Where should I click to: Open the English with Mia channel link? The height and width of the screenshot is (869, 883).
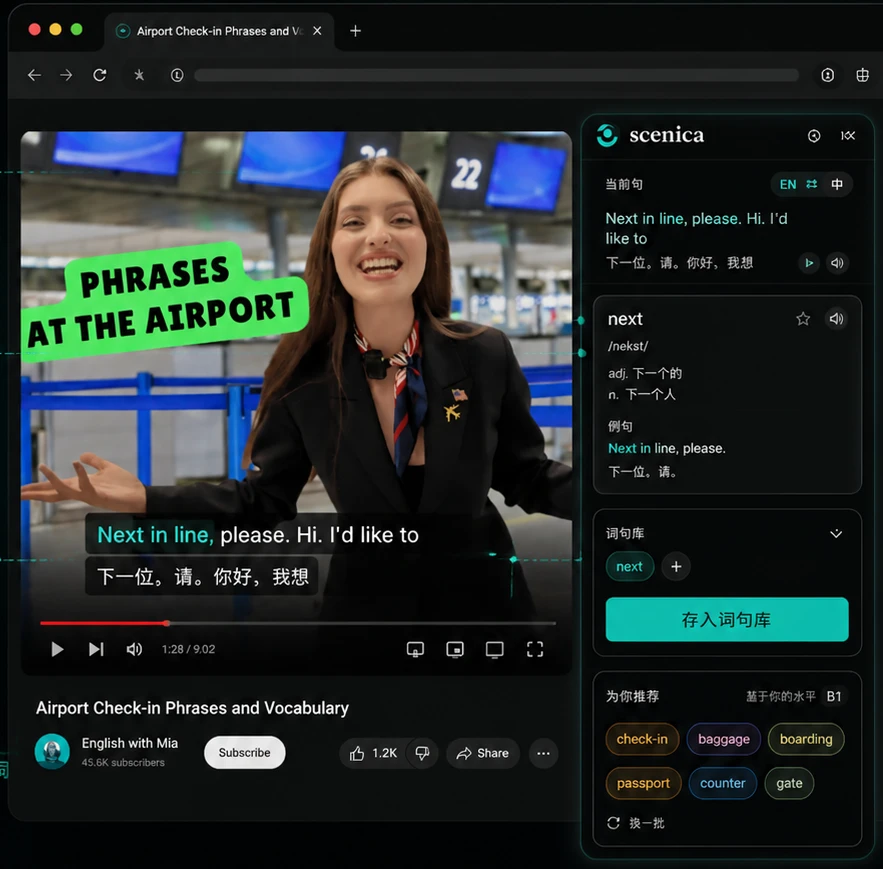click(130, 743)
